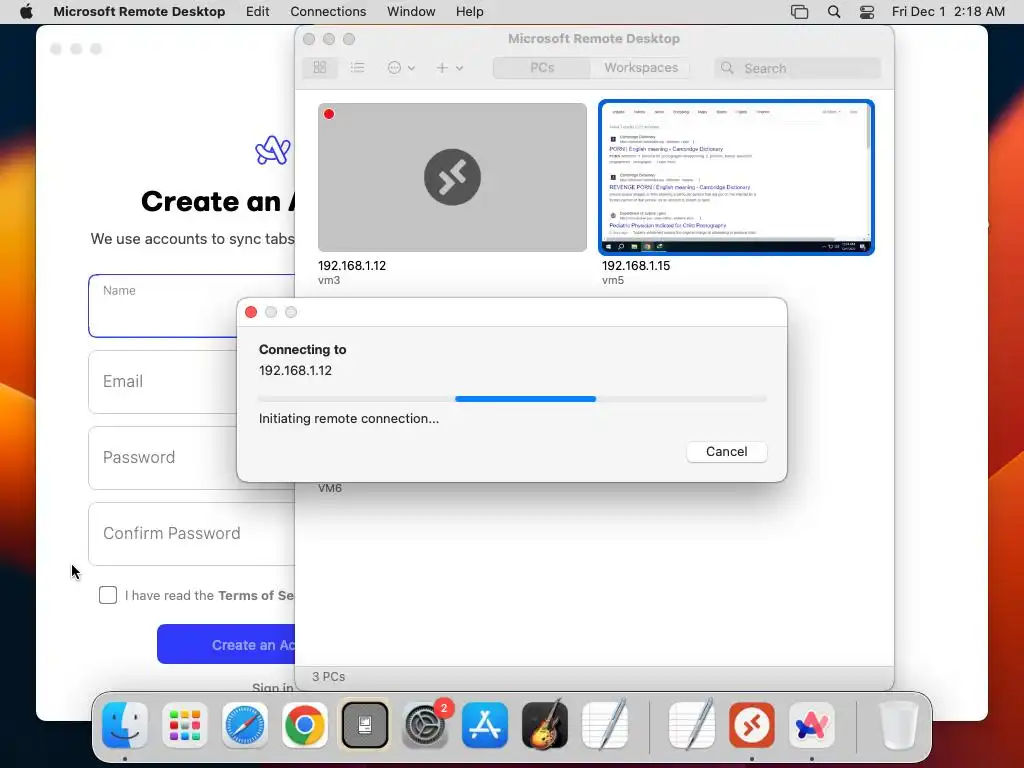Check the I have read the Terms checkbox
Viewport: 1024px width, 768px height.
108,595
